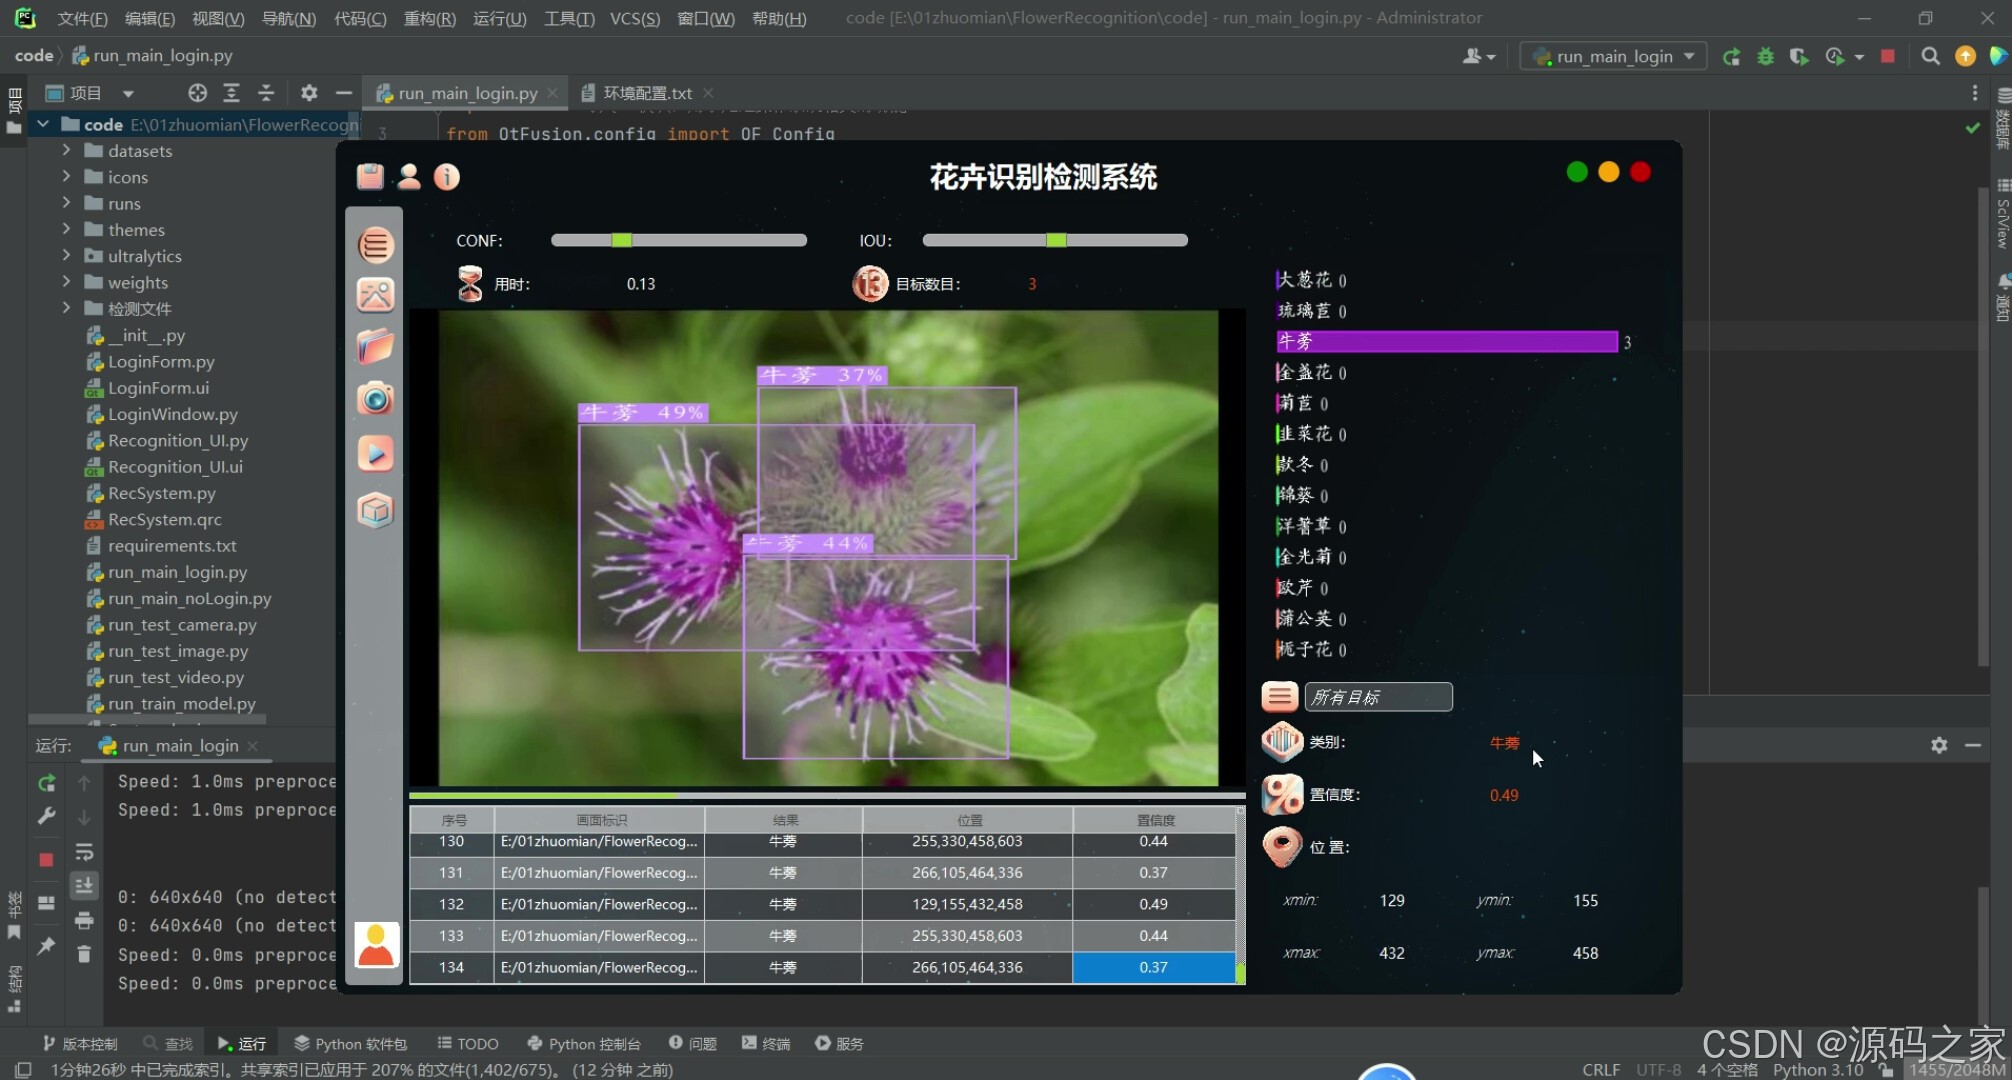Click the camera detection icon in sidebar

point(375,399)
